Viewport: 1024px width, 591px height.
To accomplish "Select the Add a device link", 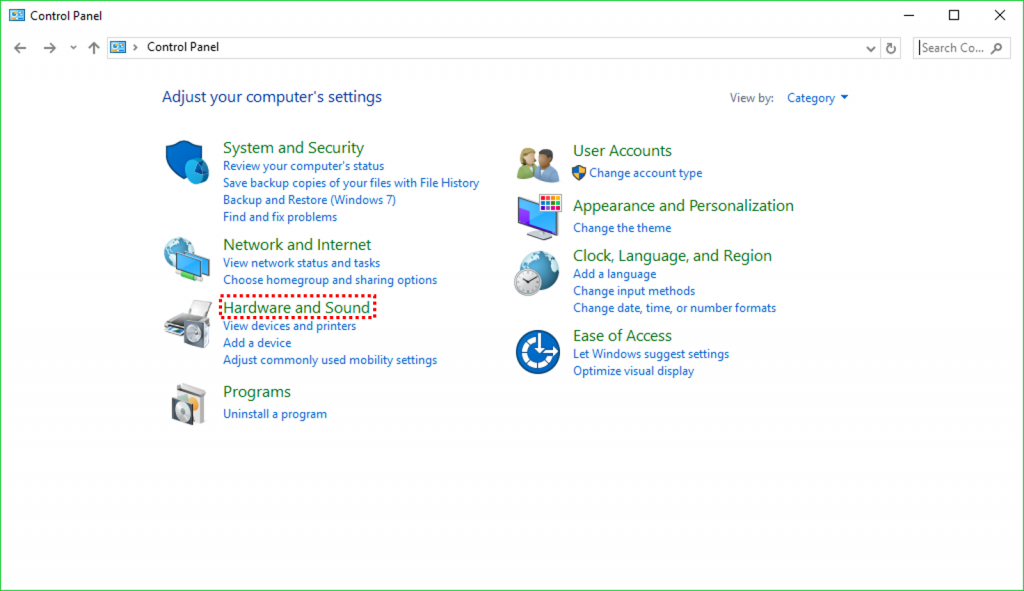I will click(x=257, y=343).
